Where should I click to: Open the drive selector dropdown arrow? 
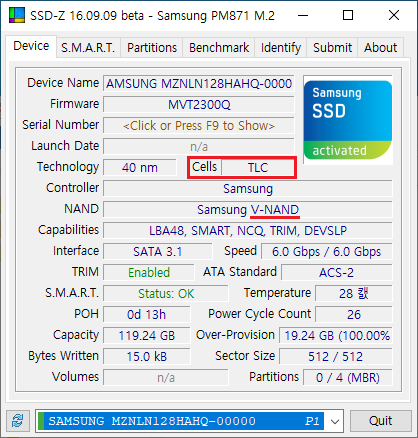click(x=335, y=421)
